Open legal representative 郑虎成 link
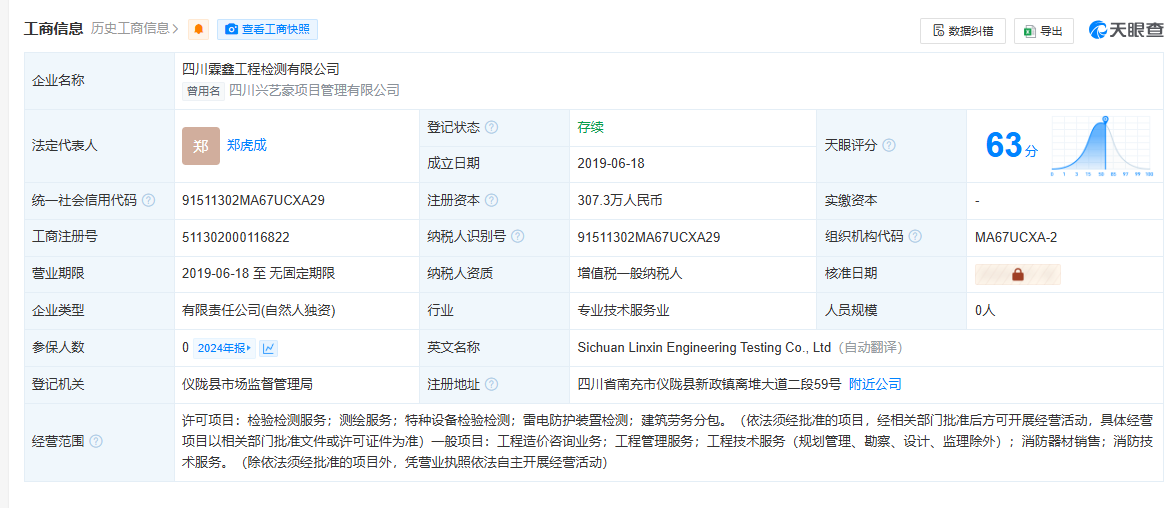1176x508 pixels. pos(247,146)
